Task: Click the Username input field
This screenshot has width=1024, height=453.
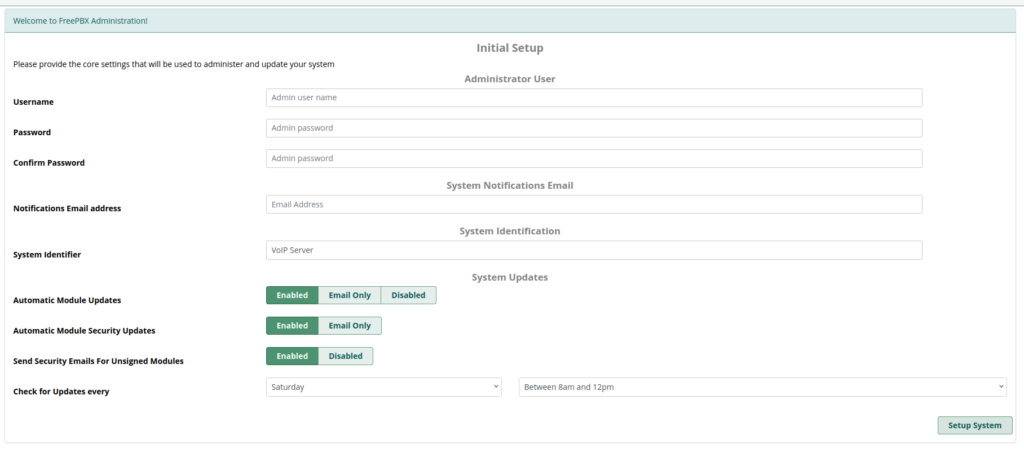Action: (x=594, y=98)
